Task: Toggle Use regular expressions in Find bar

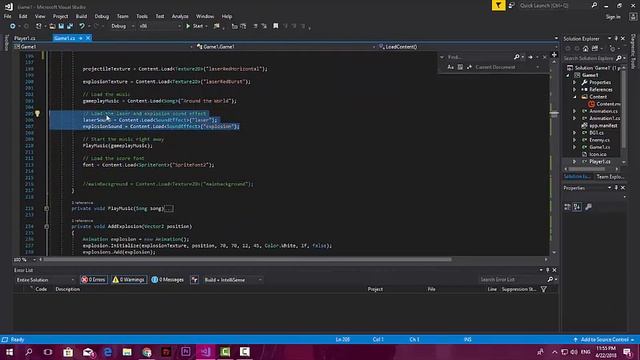Action: coord(469,67)
